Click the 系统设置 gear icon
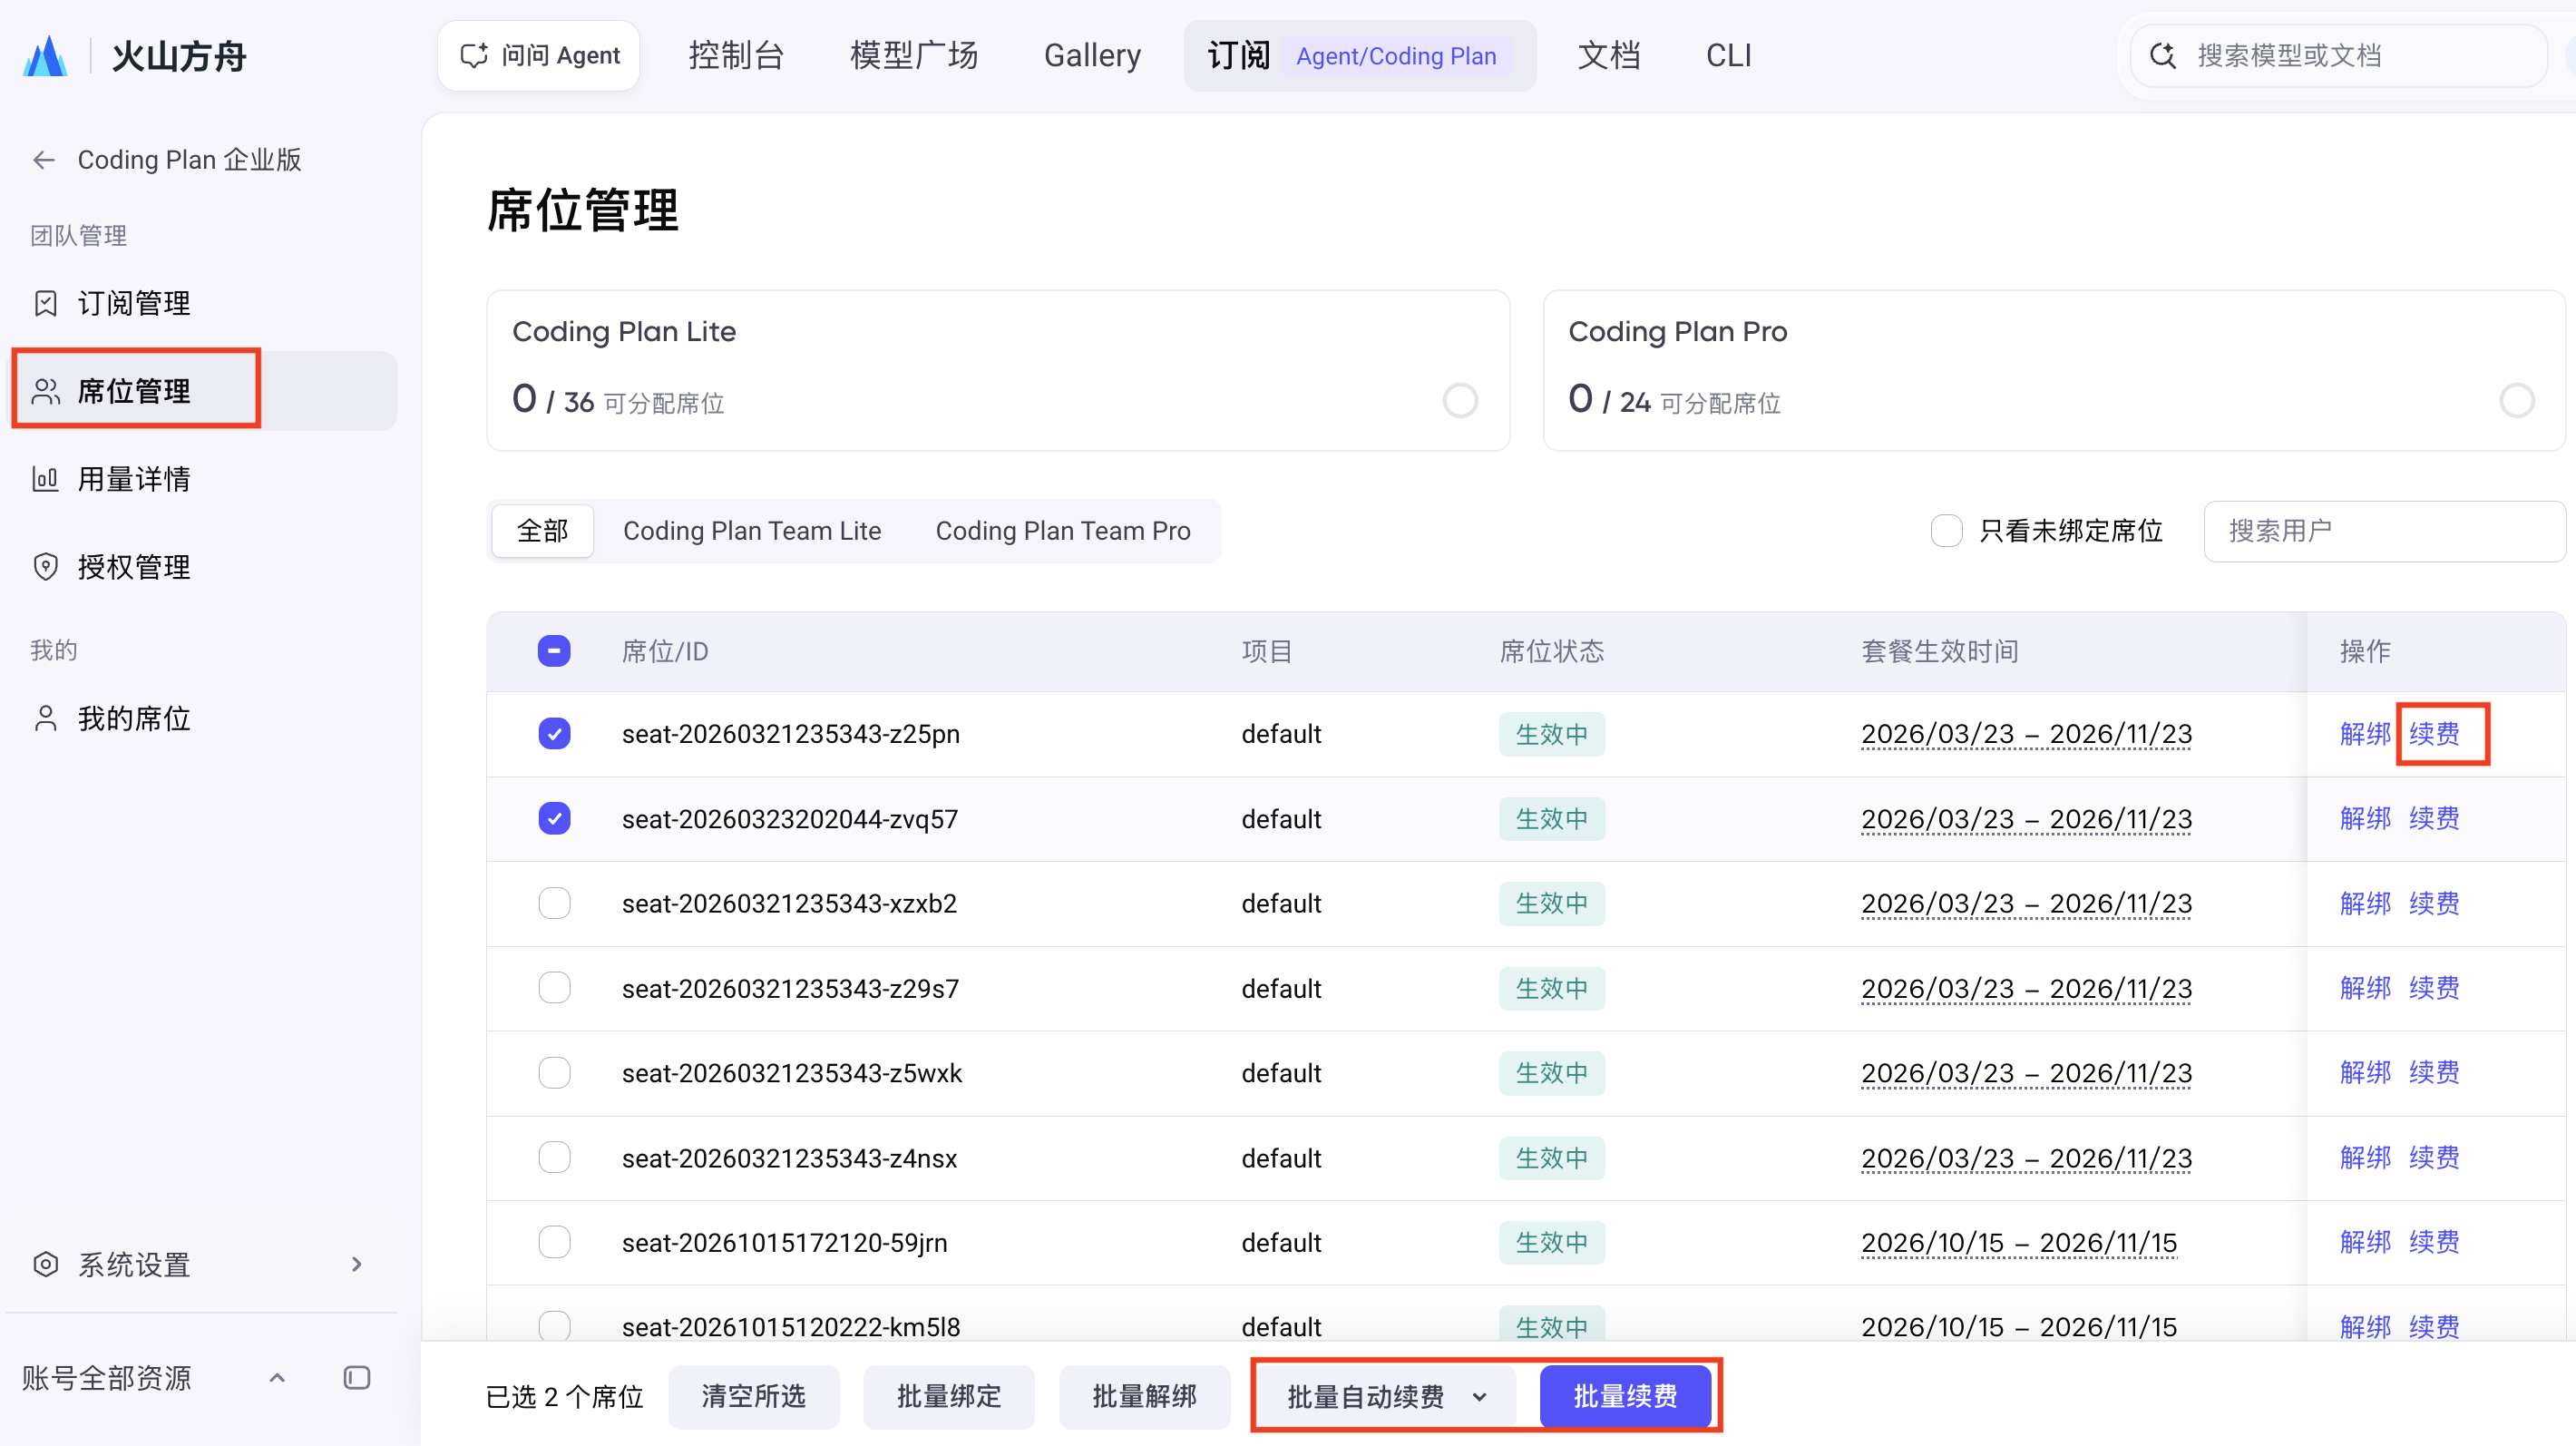This screenshot has width=2576, height=1446. (x=45, y=1264)
